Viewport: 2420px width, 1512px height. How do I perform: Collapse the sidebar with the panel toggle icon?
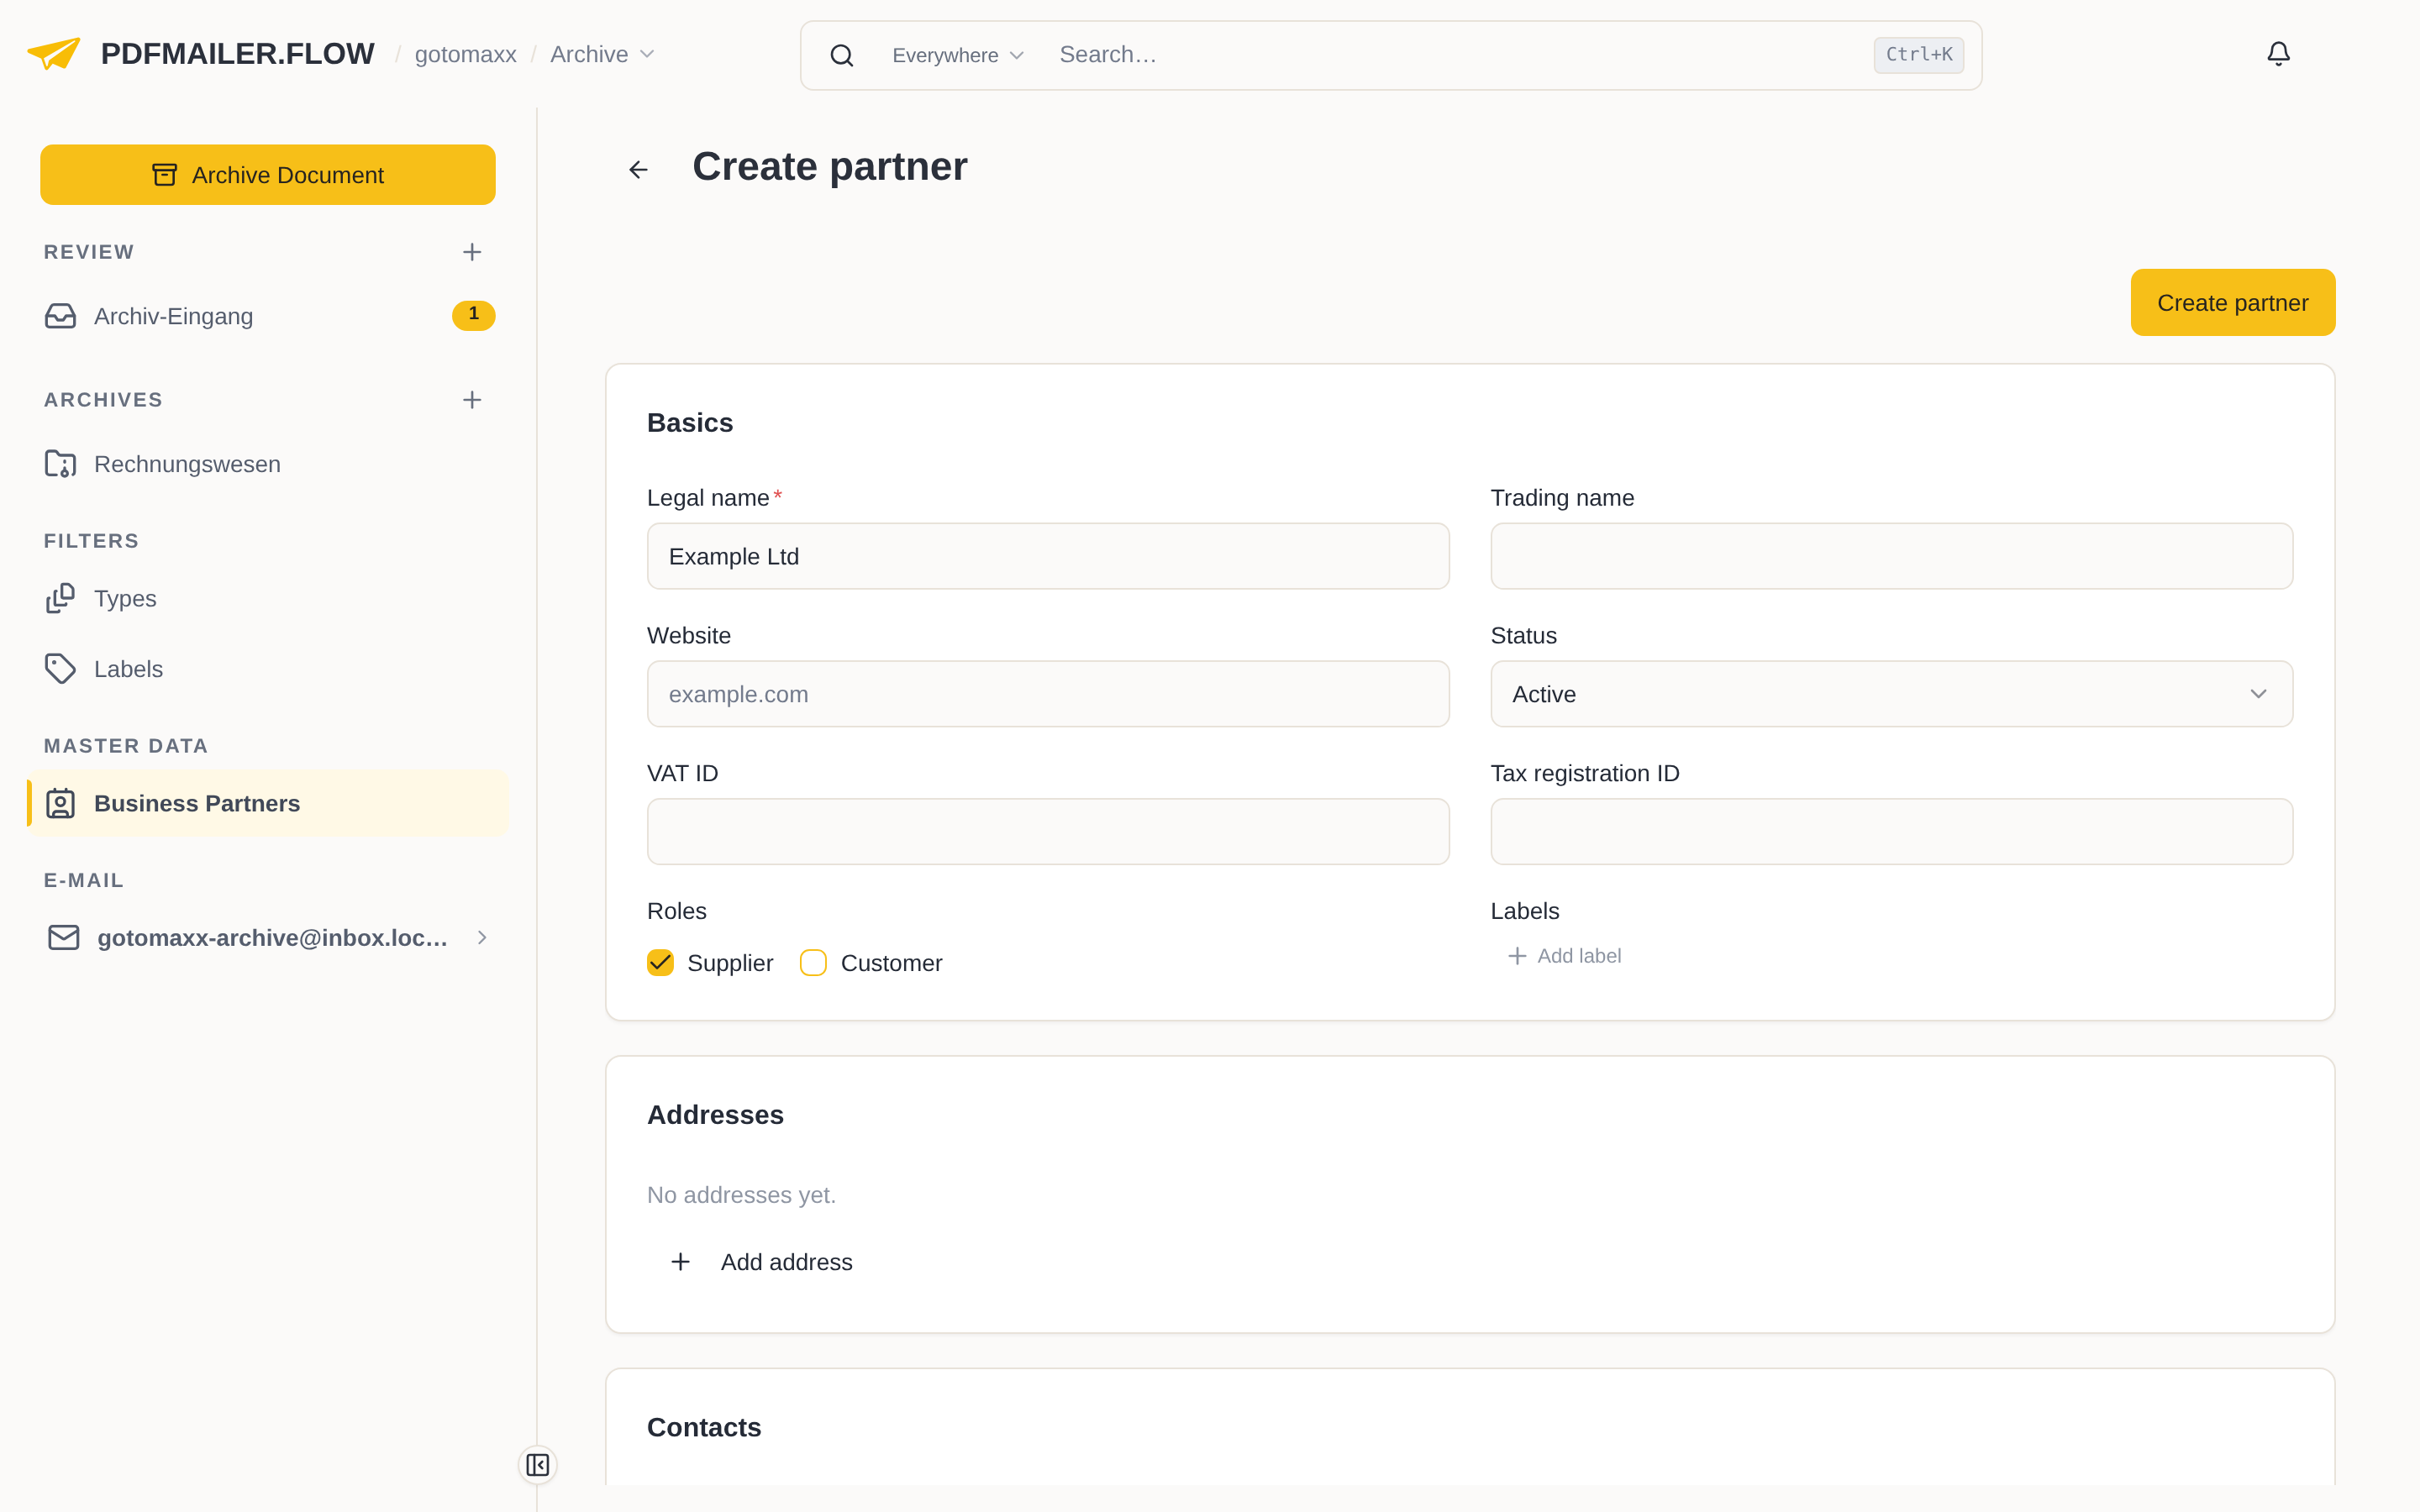click(x=537, y=1465)
